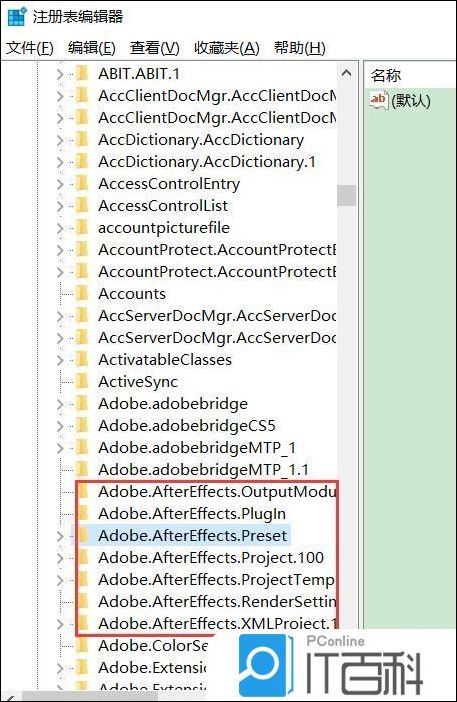Select the ABIT.ABIT.1 folder icon

pyautogui.click(x=82, y=73)
